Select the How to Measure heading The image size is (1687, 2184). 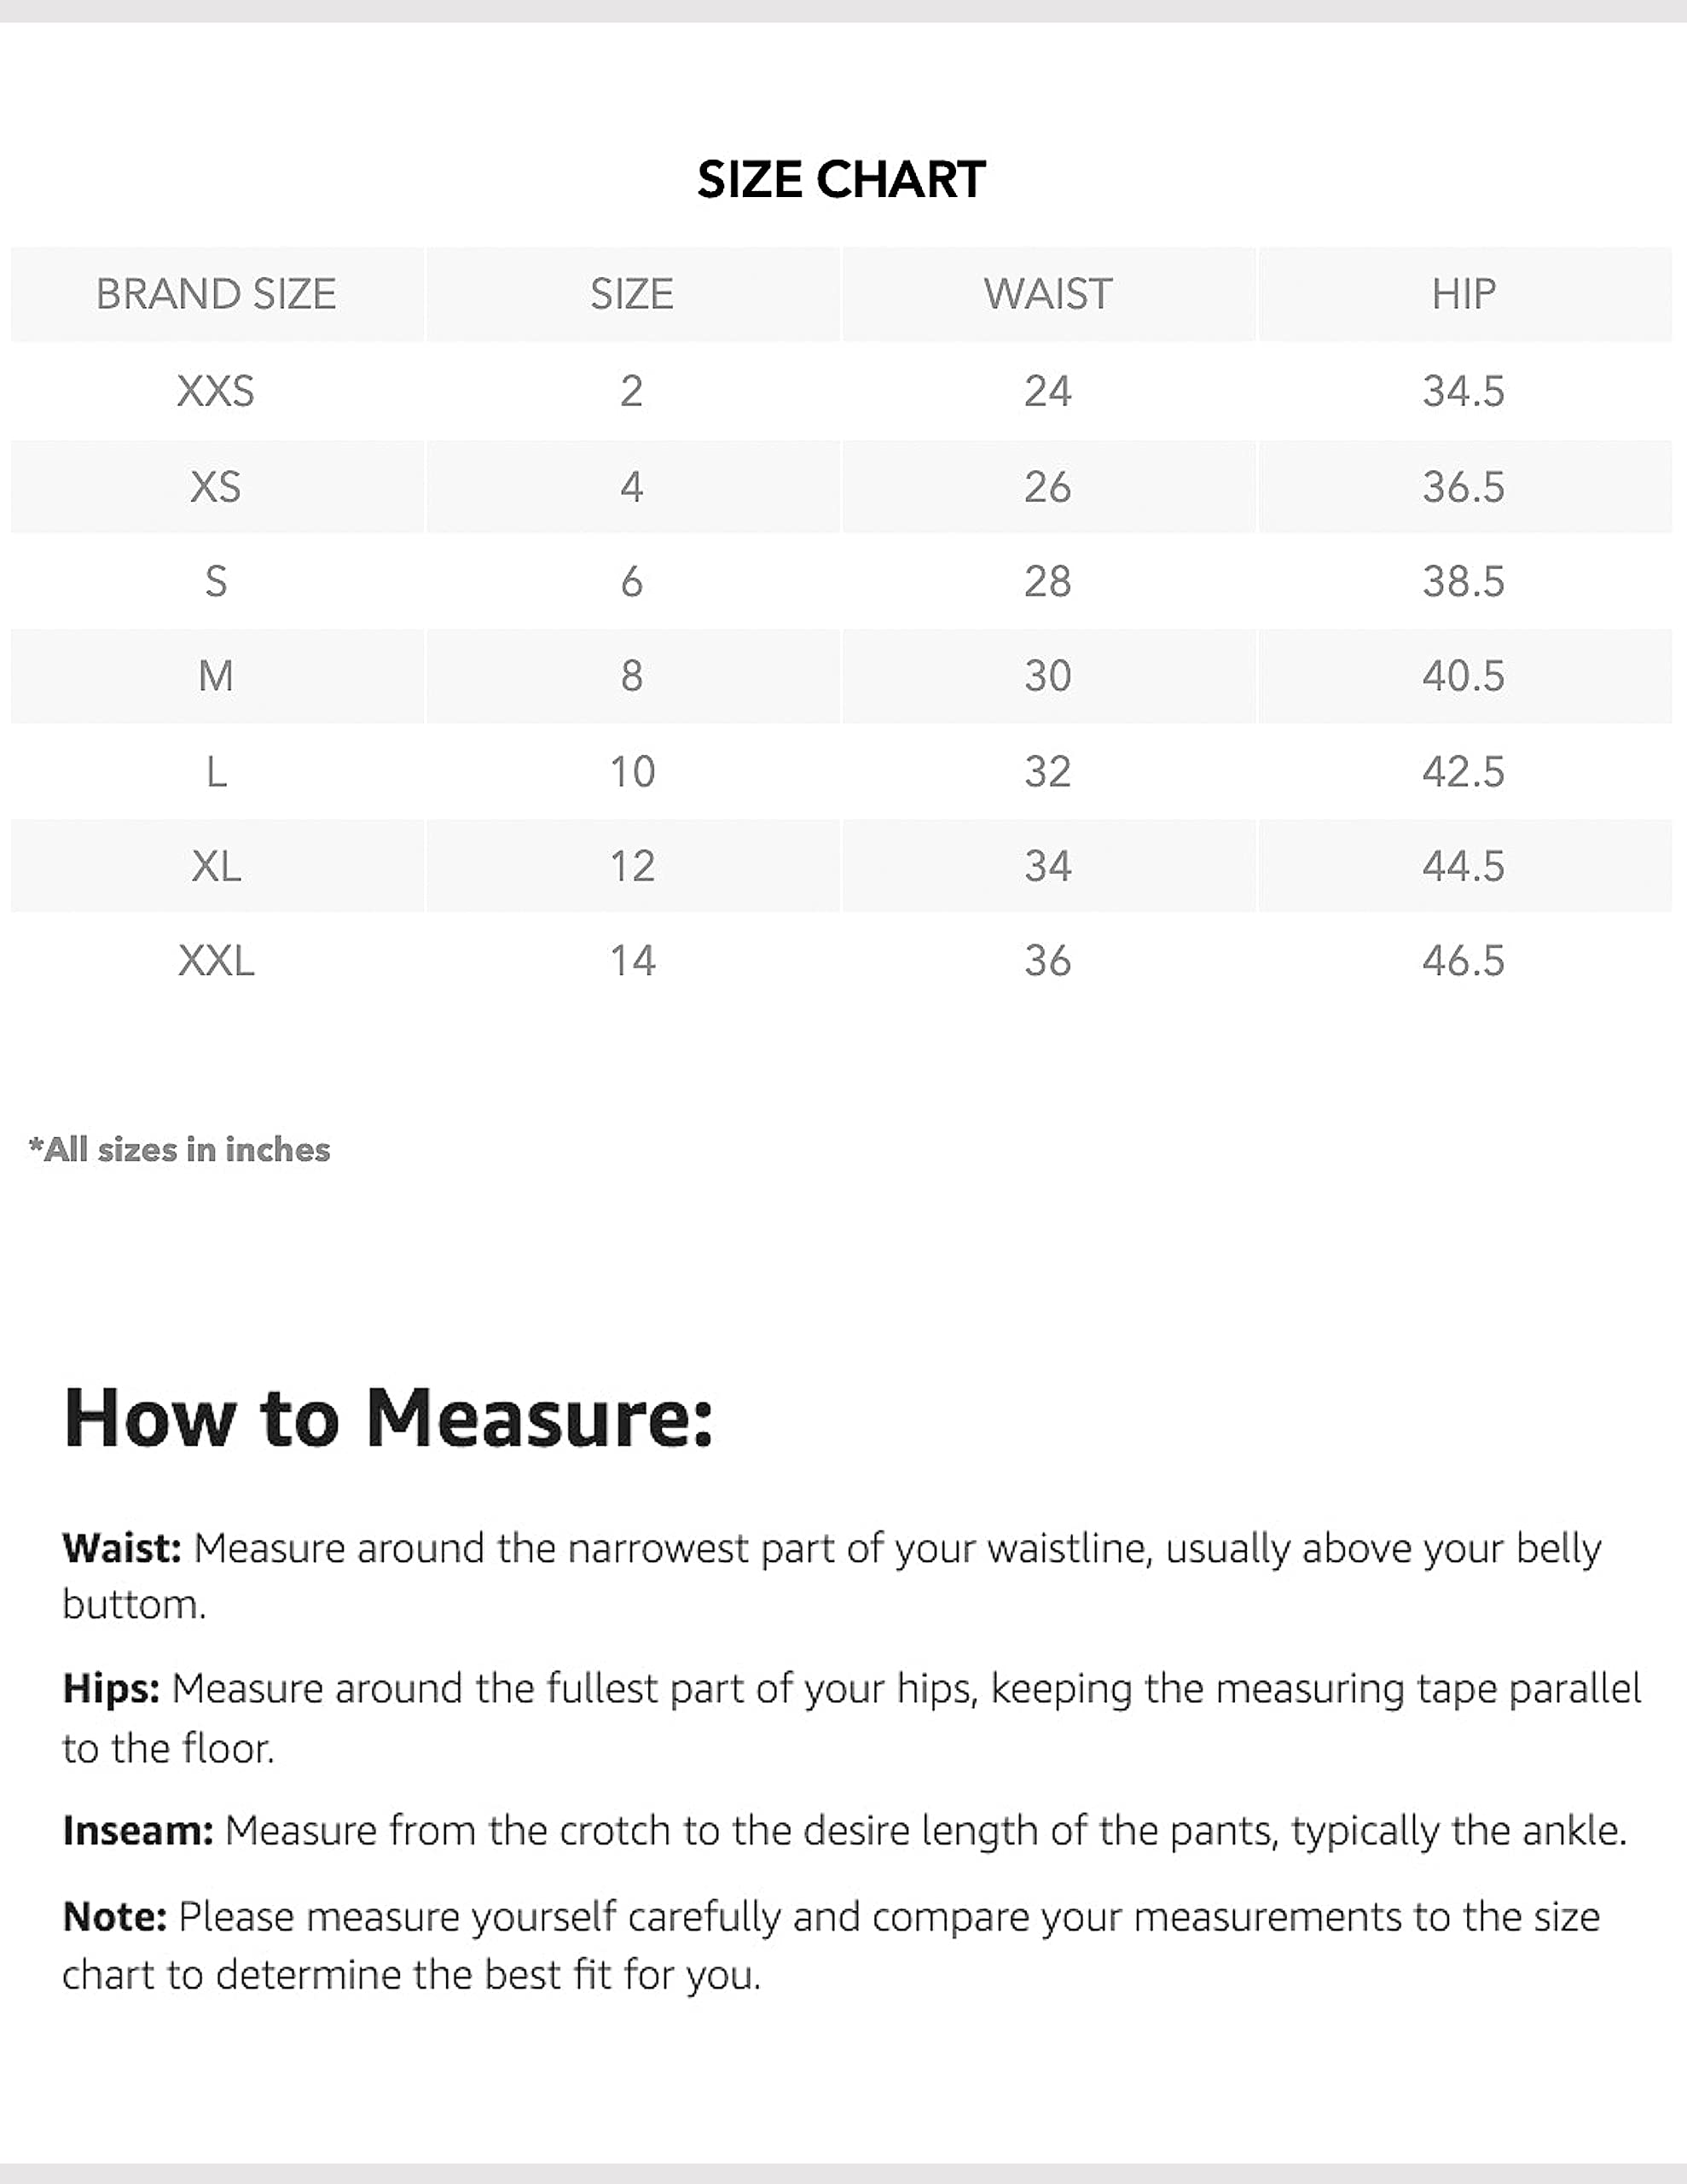pyautogui.click(x=389, y=1418)
